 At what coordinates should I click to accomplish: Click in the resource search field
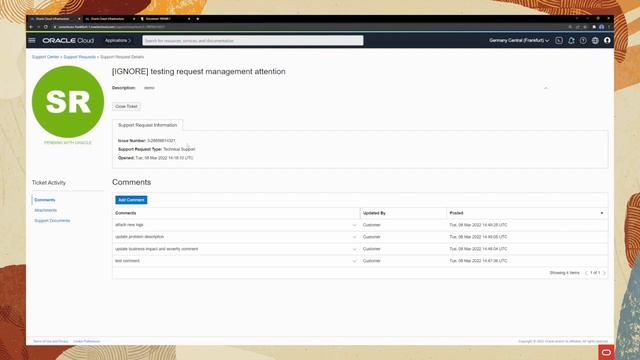pos(253,40)
